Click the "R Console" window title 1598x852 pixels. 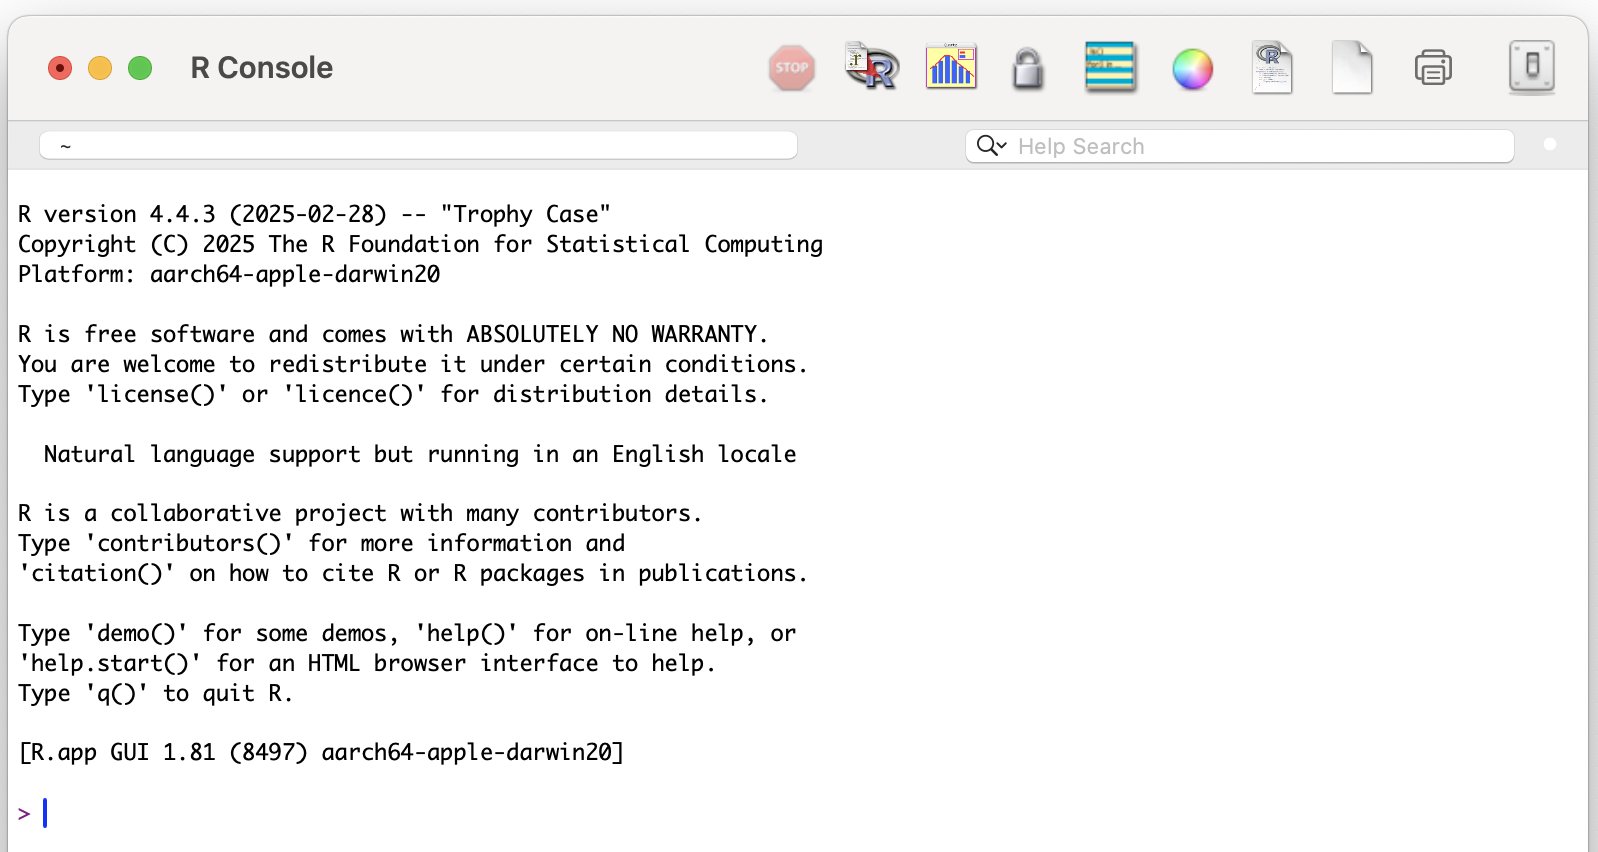pyautogui.click(x=262, y=68)
